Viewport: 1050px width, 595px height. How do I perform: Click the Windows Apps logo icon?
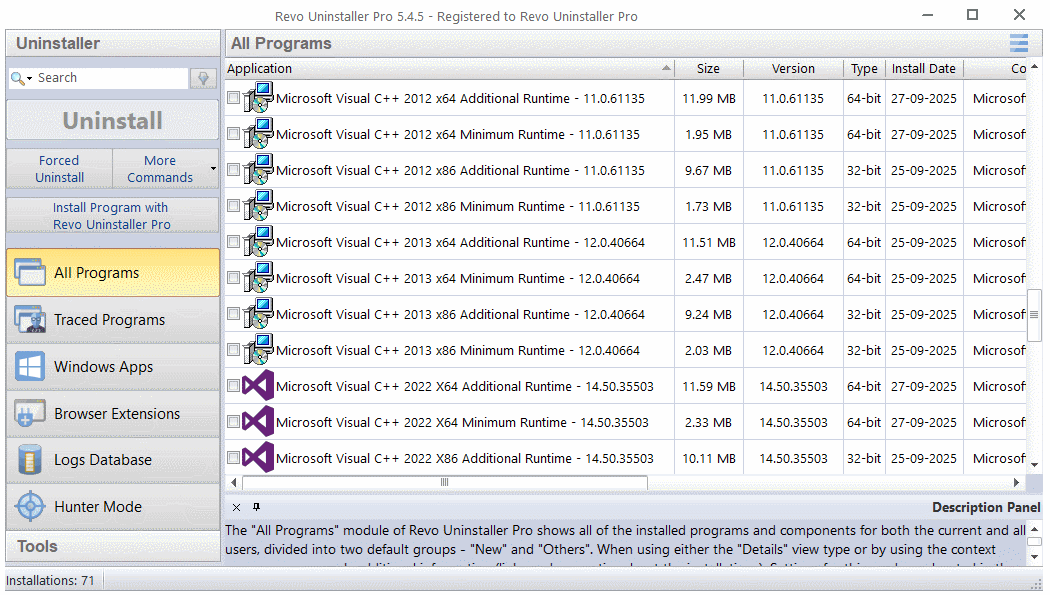[x=30, y=367]
